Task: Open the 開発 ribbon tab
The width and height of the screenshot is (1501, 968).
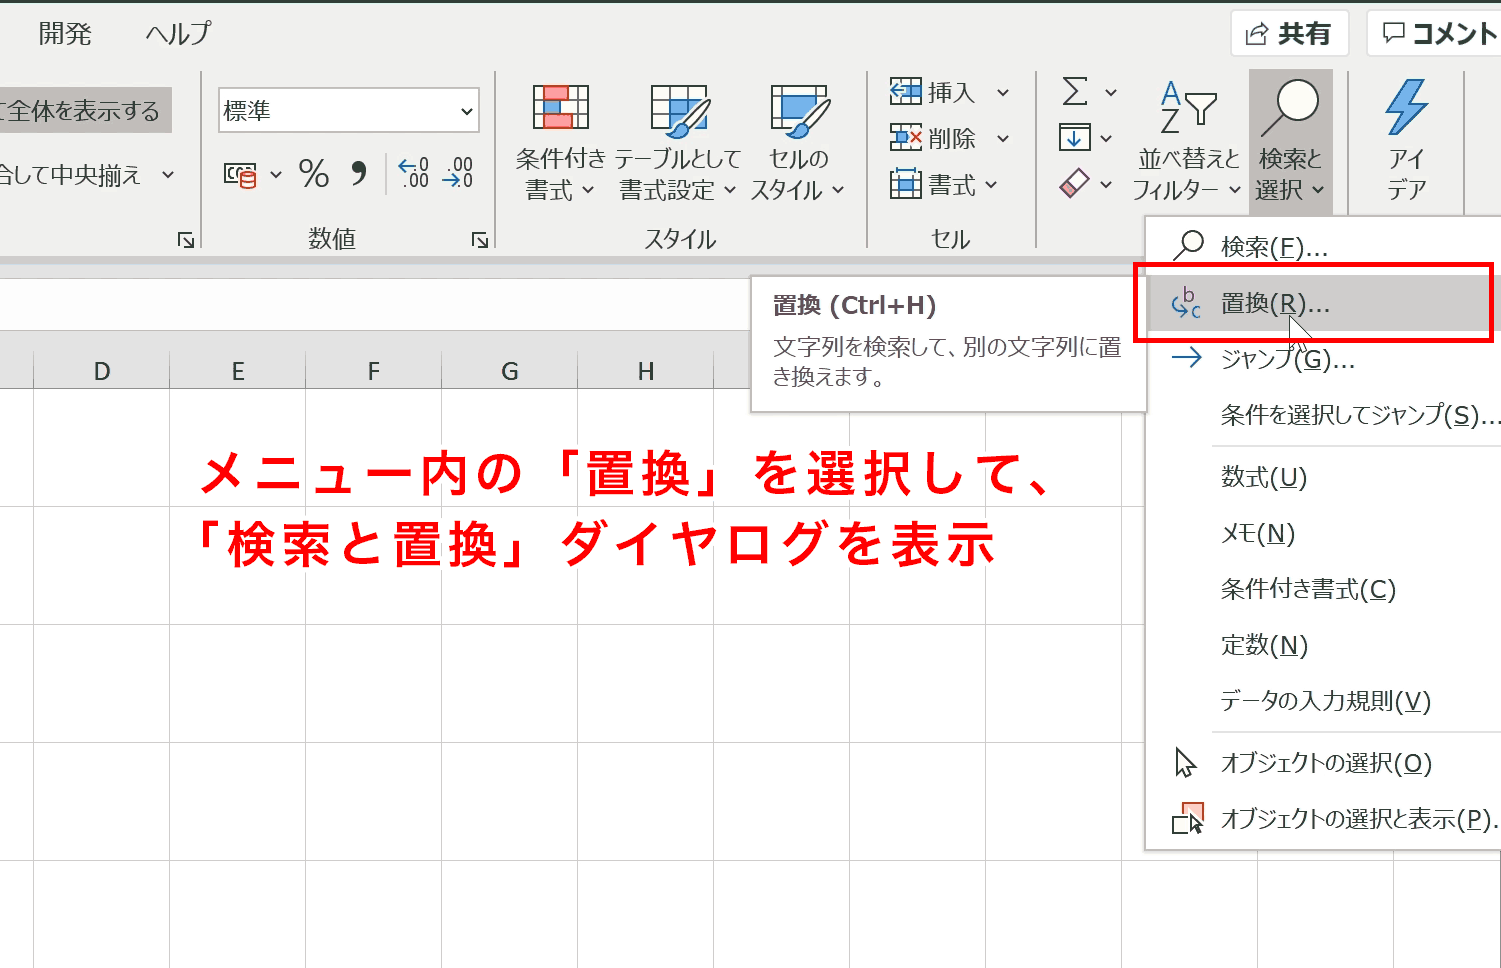Action: tap(65, 33)
